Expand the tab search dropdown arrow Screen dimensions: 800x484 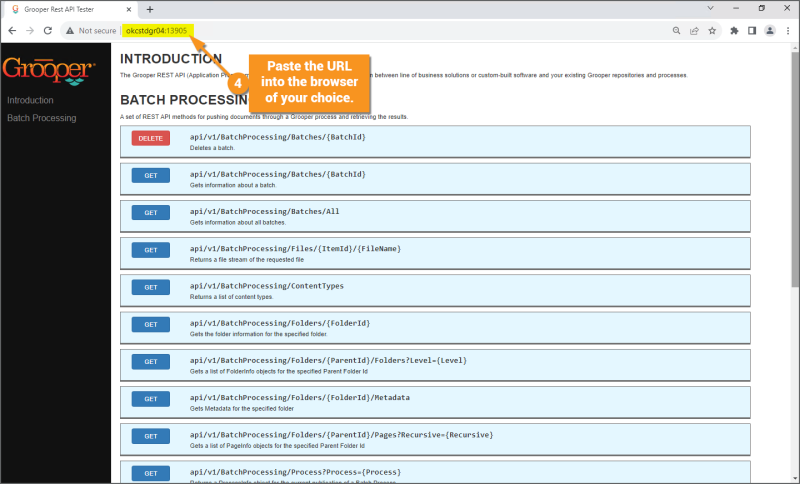click(x=710, y=8)
